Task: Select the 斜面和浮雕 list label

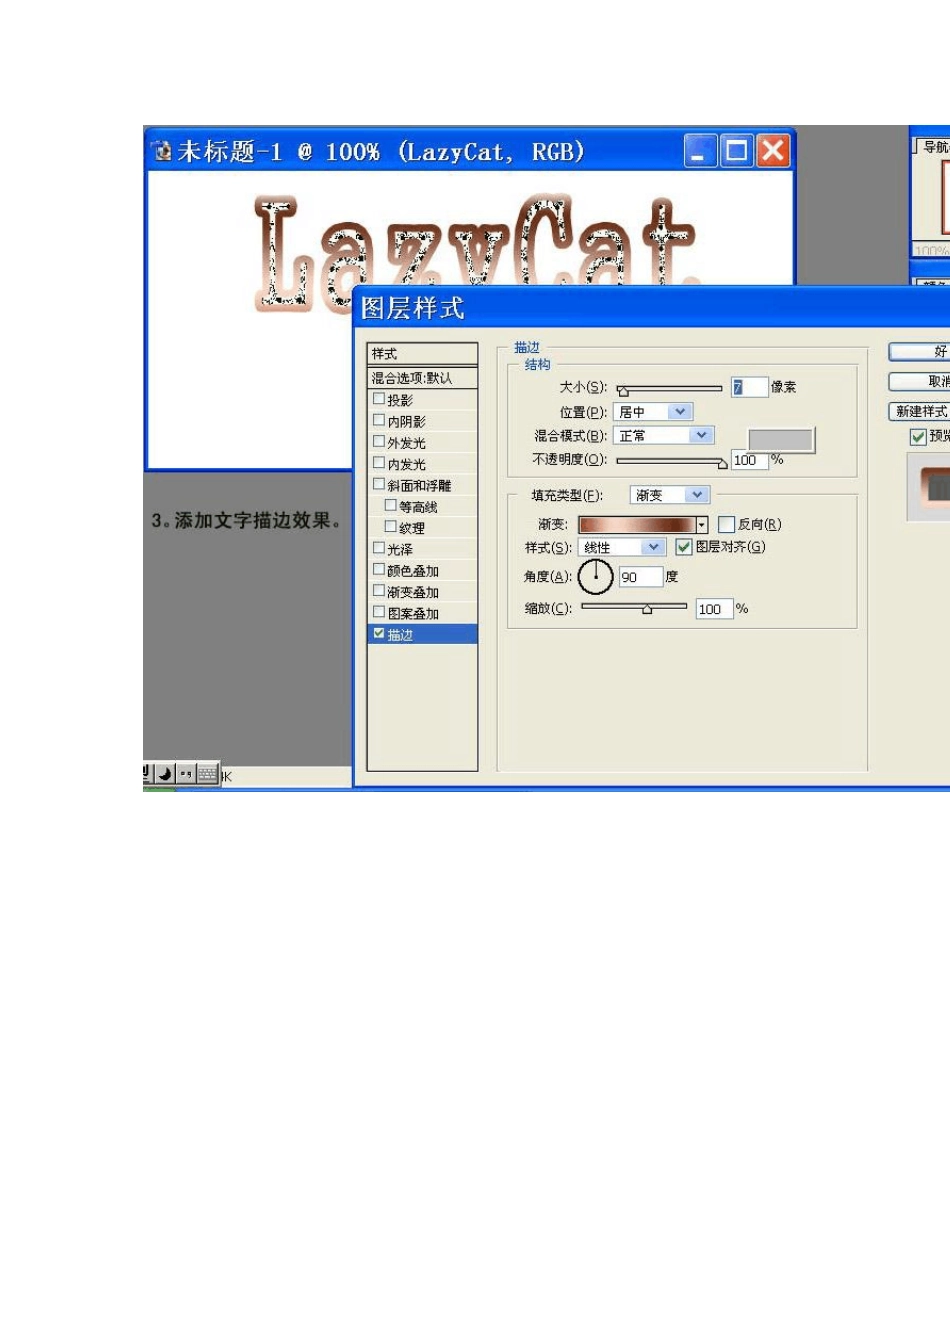Action: 420,485
